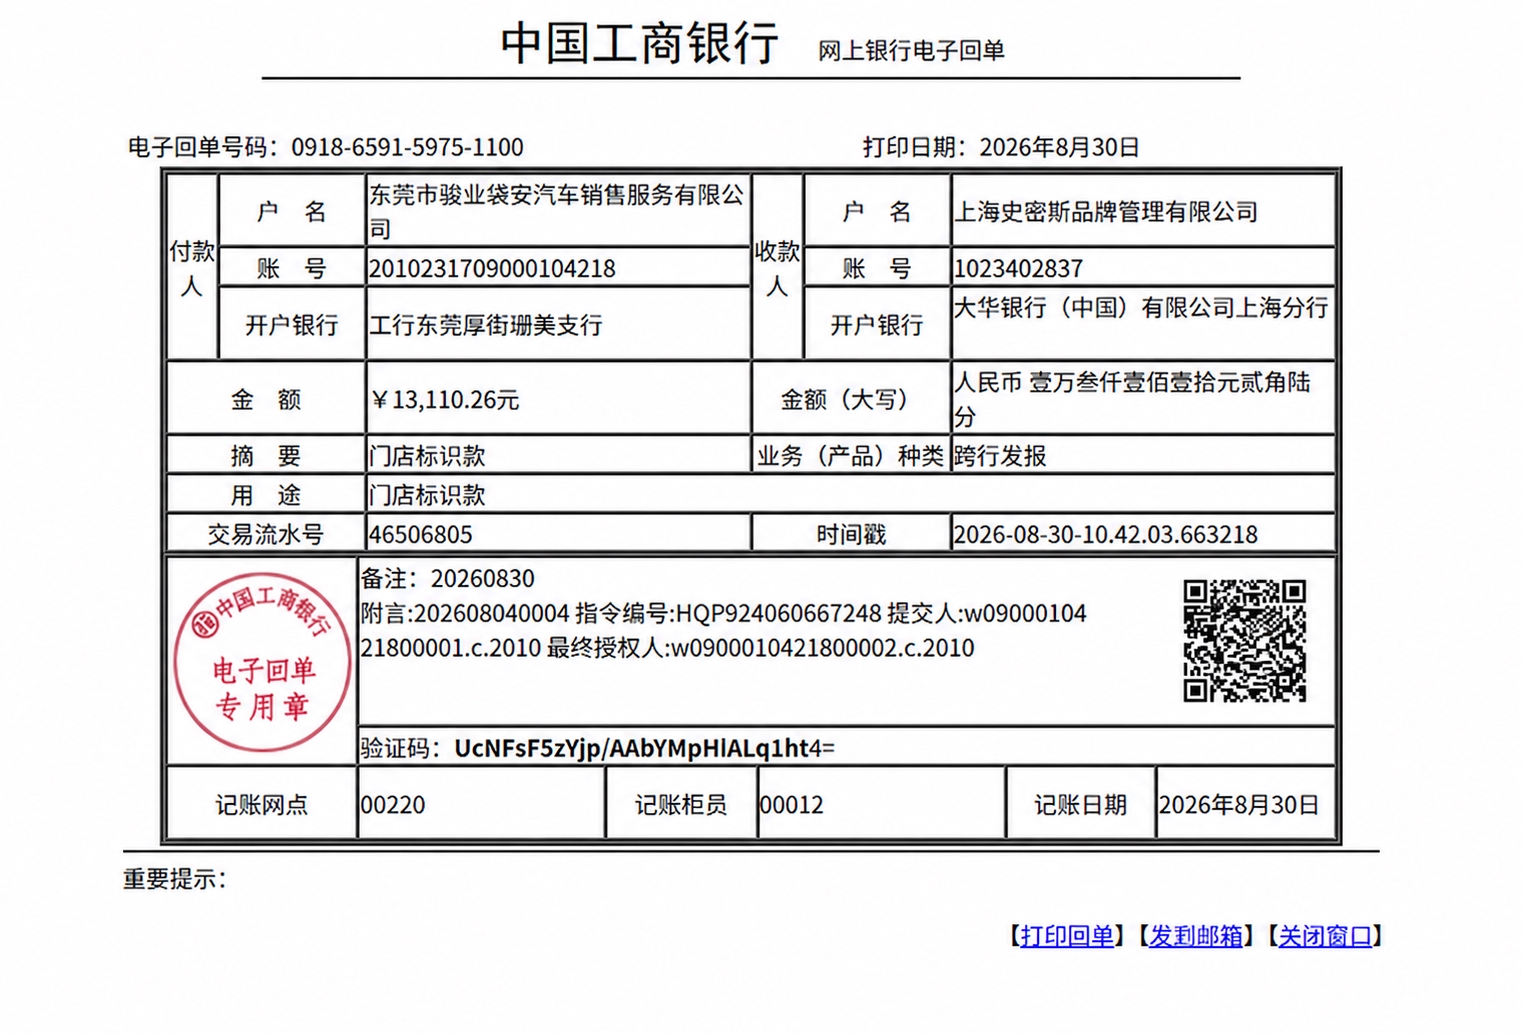Click the 收款人 column header
Screen dimensions: 1523x1033
point(777,268)
